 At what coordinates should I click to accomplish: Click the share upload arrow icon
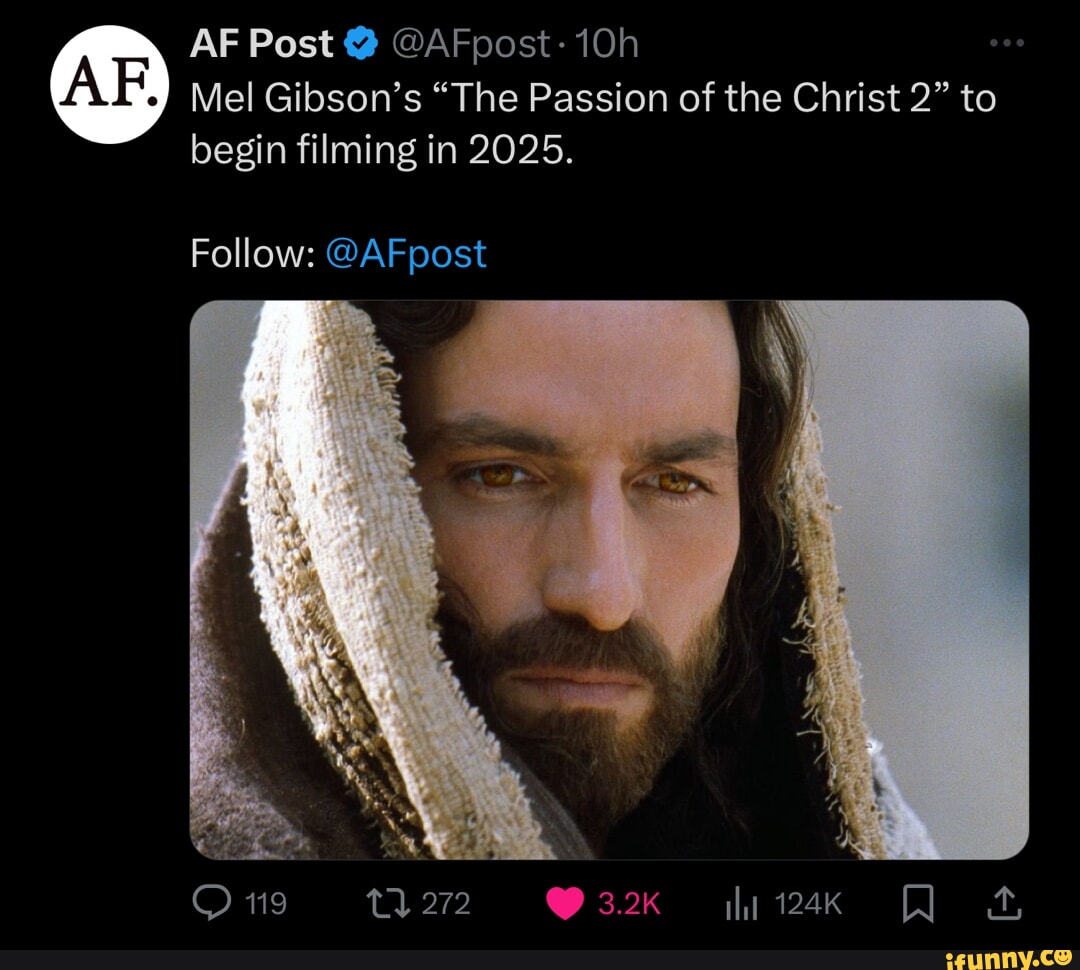point(1004,902)
